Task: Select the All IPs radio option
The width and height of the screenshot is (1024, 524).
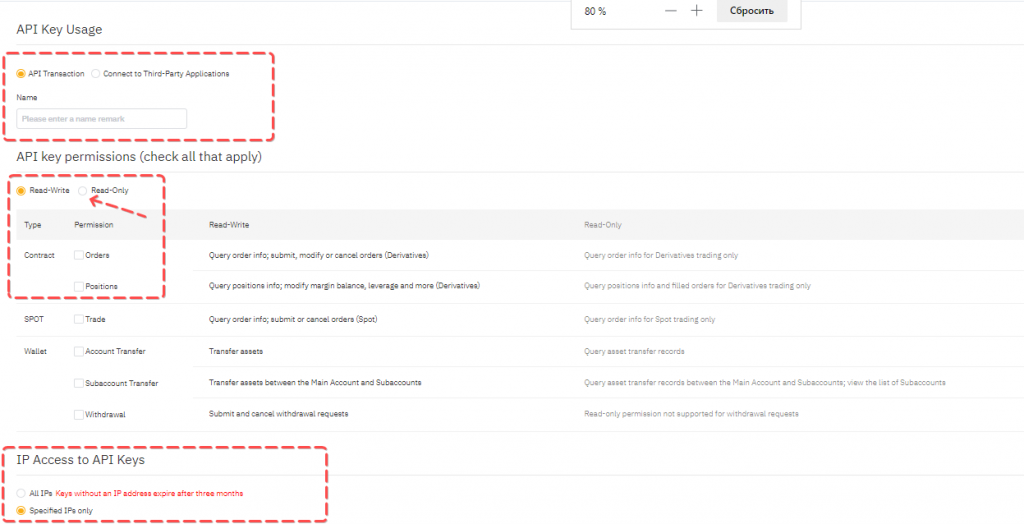Action: pyautogui.click(x=21, y=493)
